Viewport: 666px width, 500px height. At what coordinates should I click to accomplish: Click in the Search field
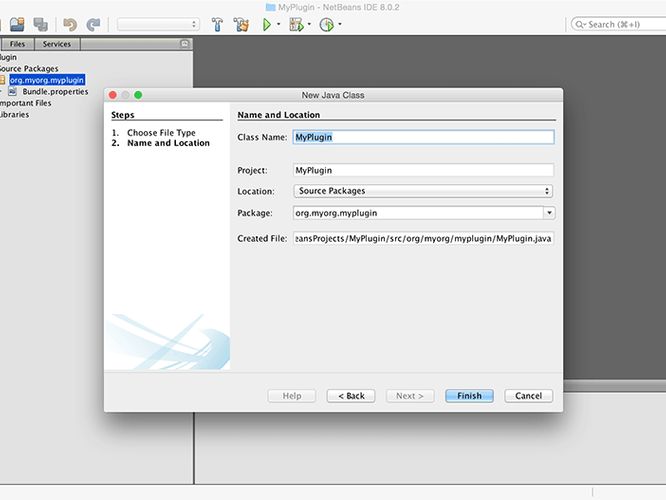(x=620, y=24)
